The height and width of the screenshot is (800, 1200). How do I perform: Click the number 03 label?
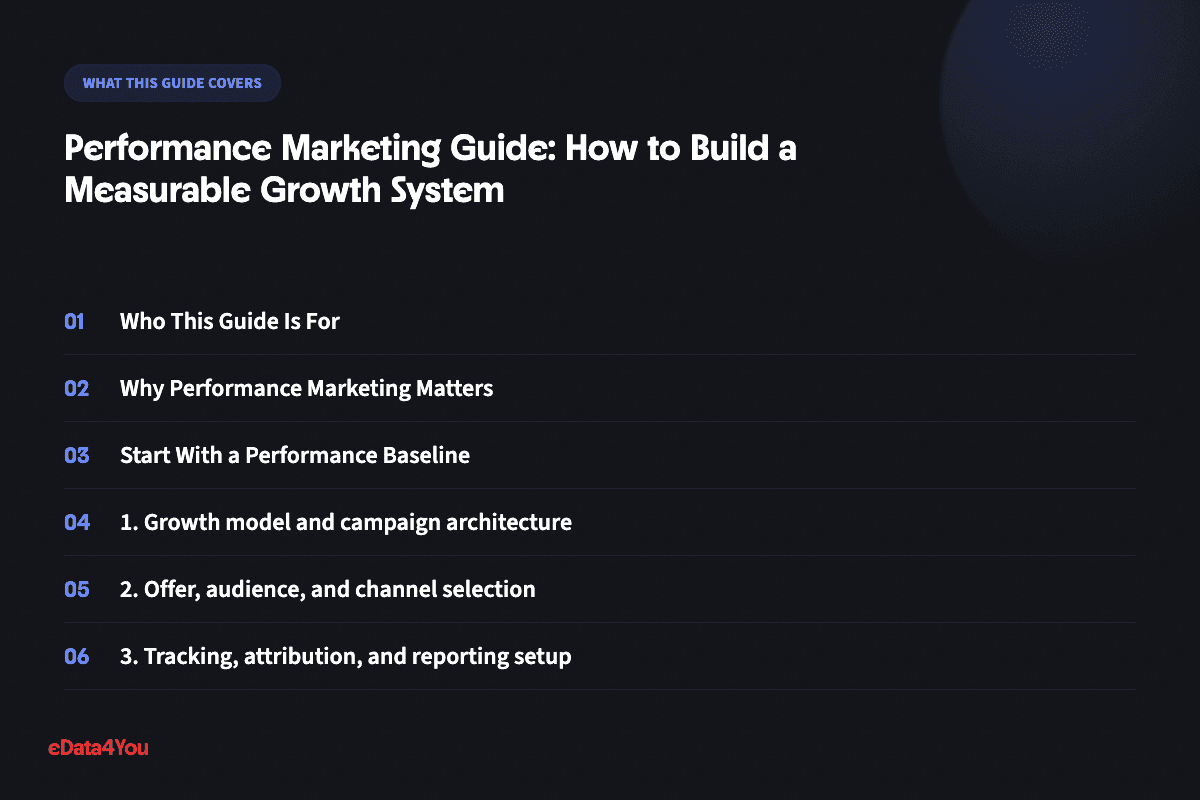point(77,455)
